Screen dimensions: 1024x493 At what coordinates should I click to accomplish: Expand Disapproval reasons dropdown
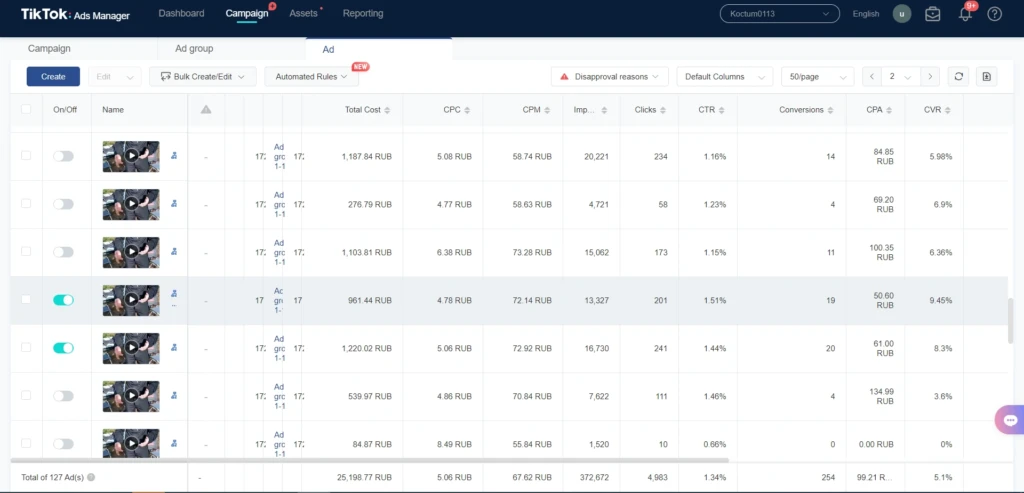click(x=609, y=76)
